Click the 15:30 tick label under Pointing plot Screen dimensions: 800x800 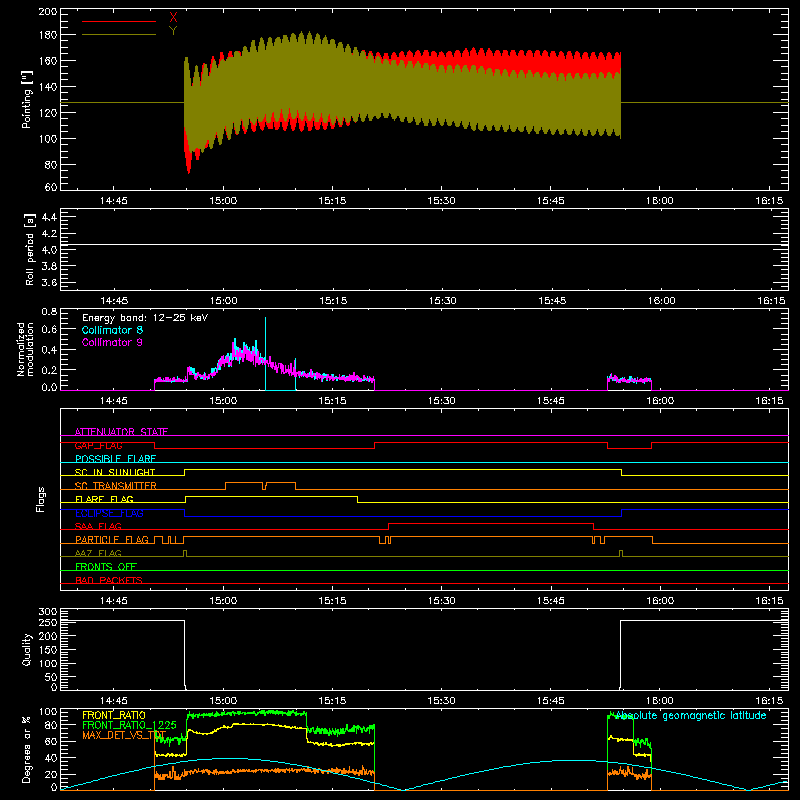coord(441,201)
